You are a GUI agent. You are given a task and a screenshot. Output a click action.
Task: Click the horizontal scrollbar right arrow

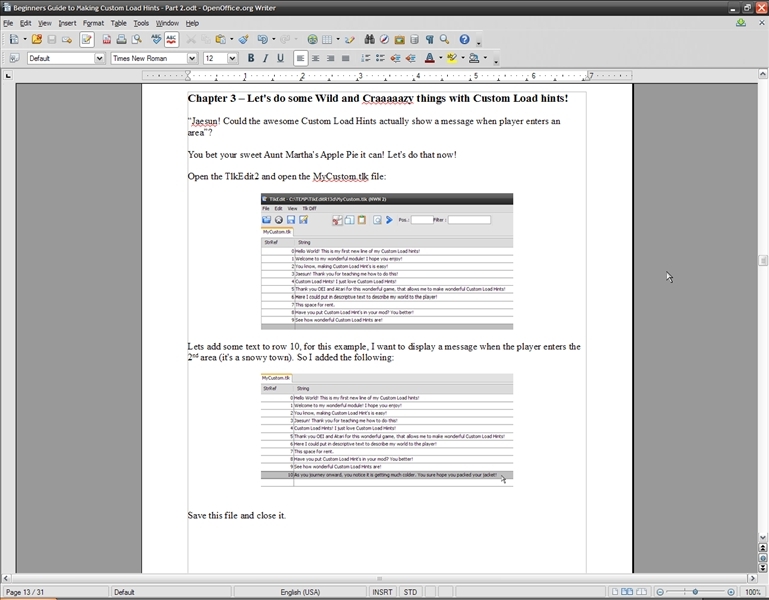[753, 578]
